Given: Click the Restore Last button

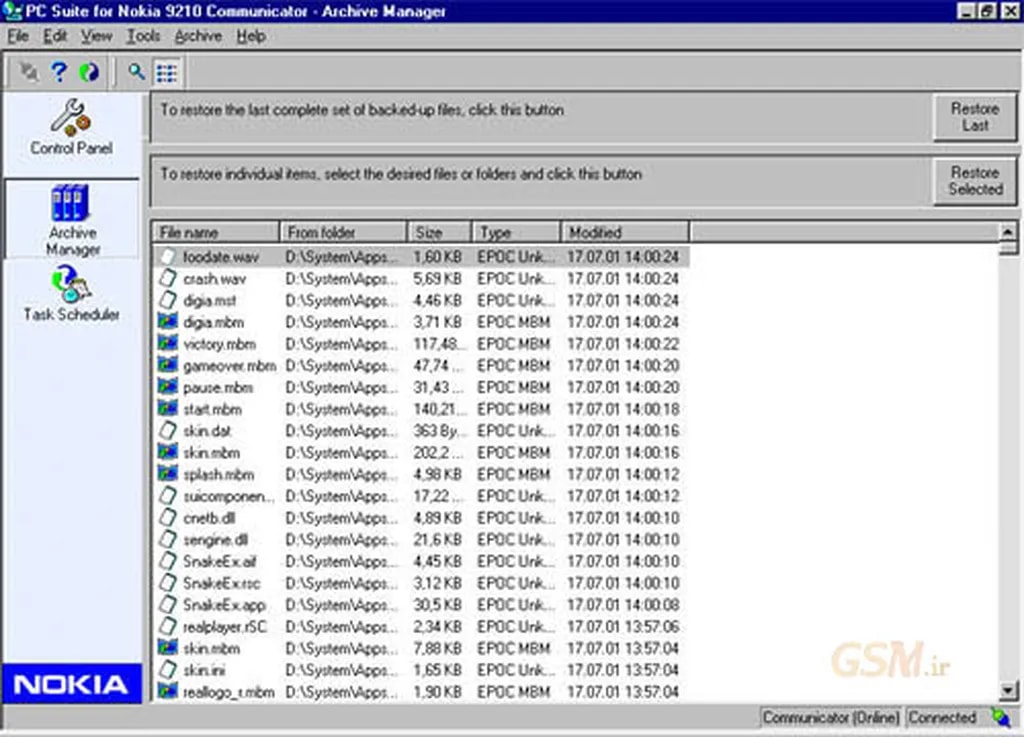Looking at the screenshot, I should coord(974,117).
